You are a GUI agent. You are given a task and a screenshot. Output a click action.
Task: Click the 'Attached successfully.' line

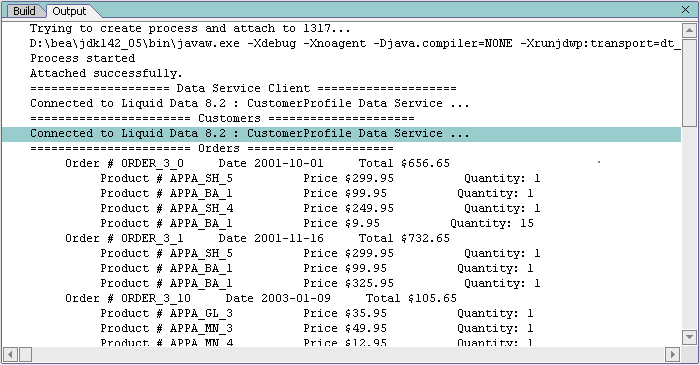point(106,74)
